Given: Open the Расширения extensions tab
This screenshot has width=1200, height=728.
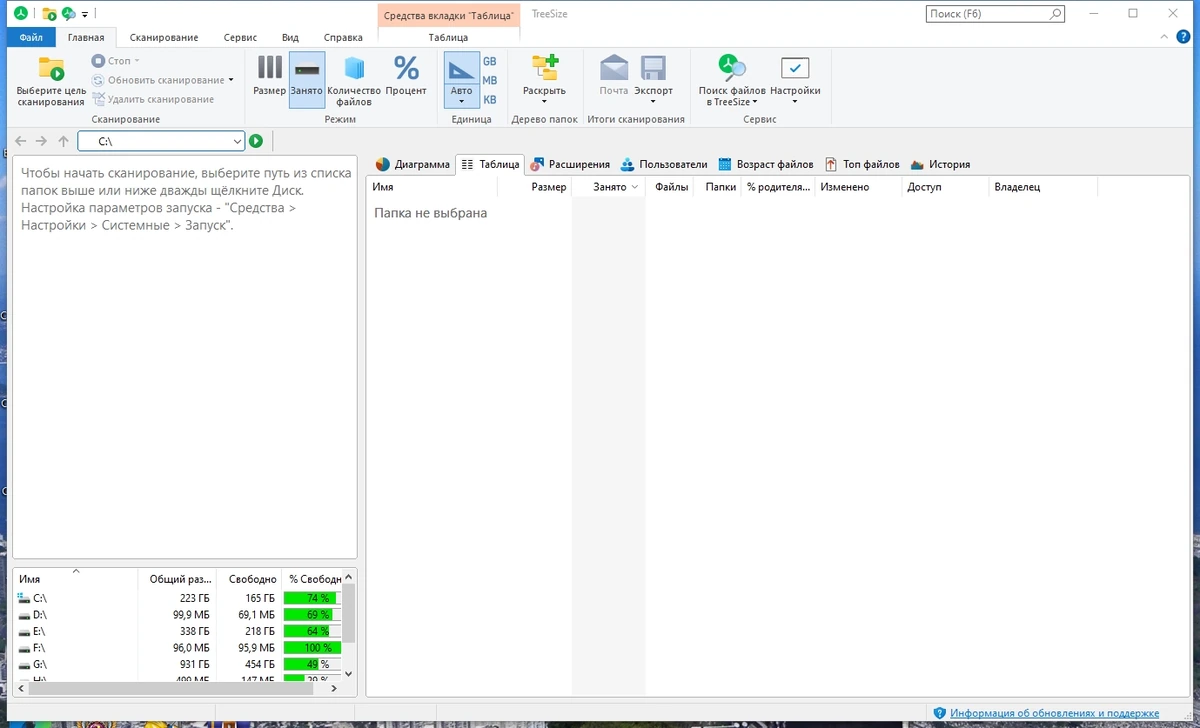Looking at the screenshot, I should pyautogui.click(x=570, y=164).
